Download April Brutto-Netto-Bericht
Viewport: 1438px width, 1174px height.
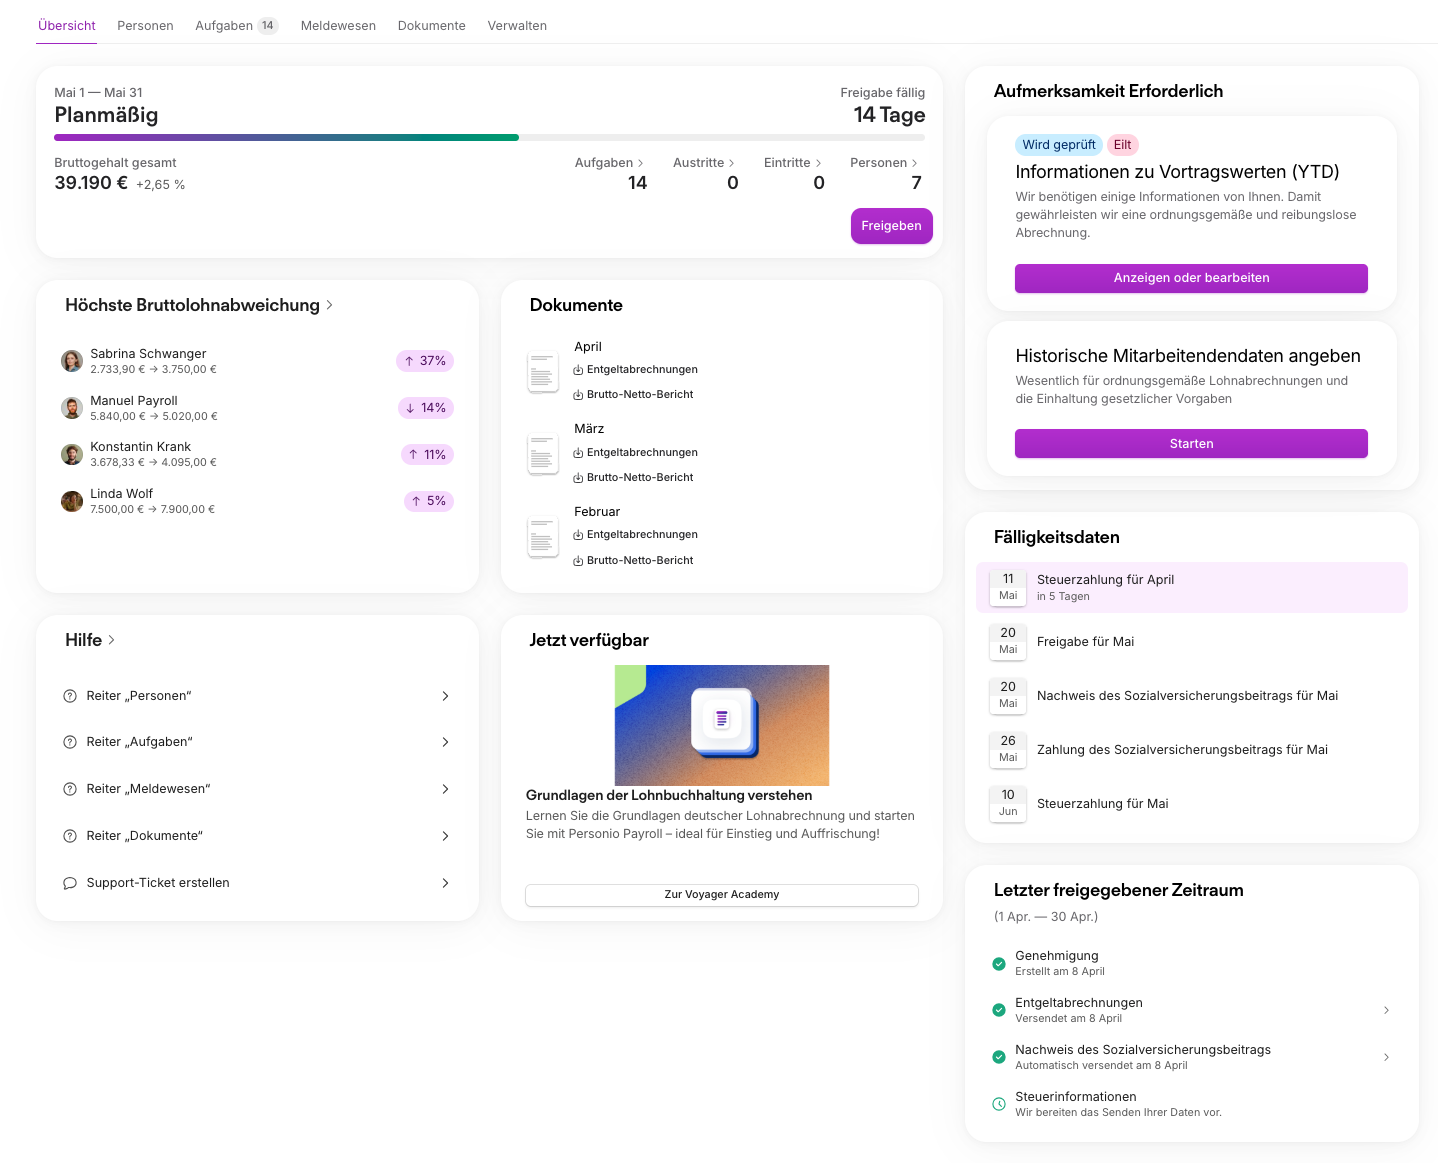(634, 395)
